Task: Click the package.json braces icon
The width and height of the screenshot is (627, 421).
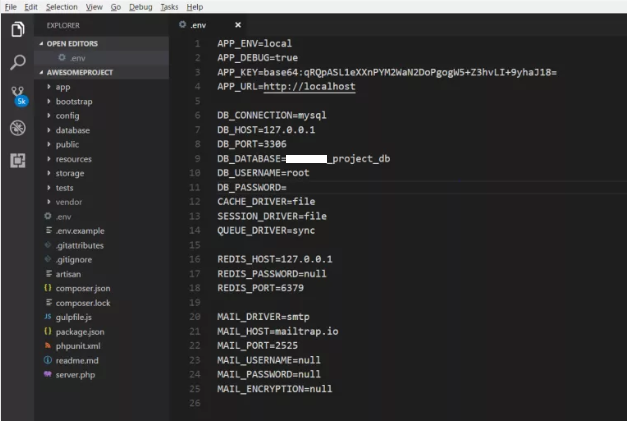Action: pos(48,331)
